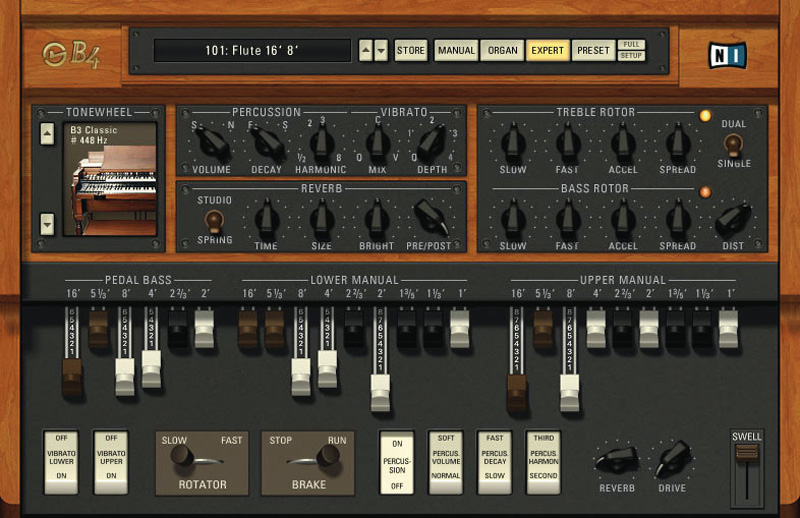Toggle the Reverb STUDIO/SPRING switch
The width and height of the screenshot is (800, 518).
pos(214,221)
